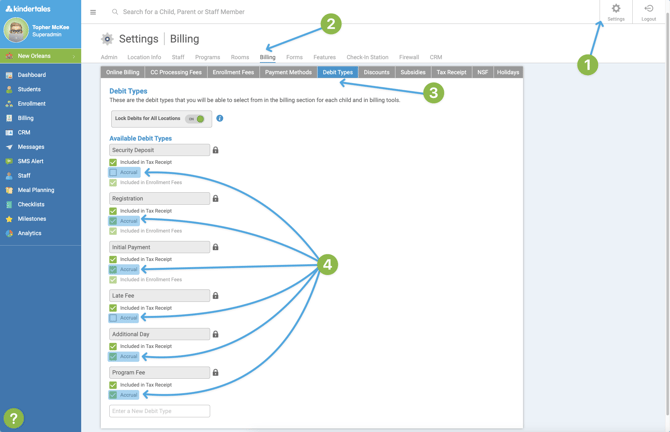Click the info icon near Lock Debits
The height and width of the screenshot is (432, 670).
click(x=220, y=119)
